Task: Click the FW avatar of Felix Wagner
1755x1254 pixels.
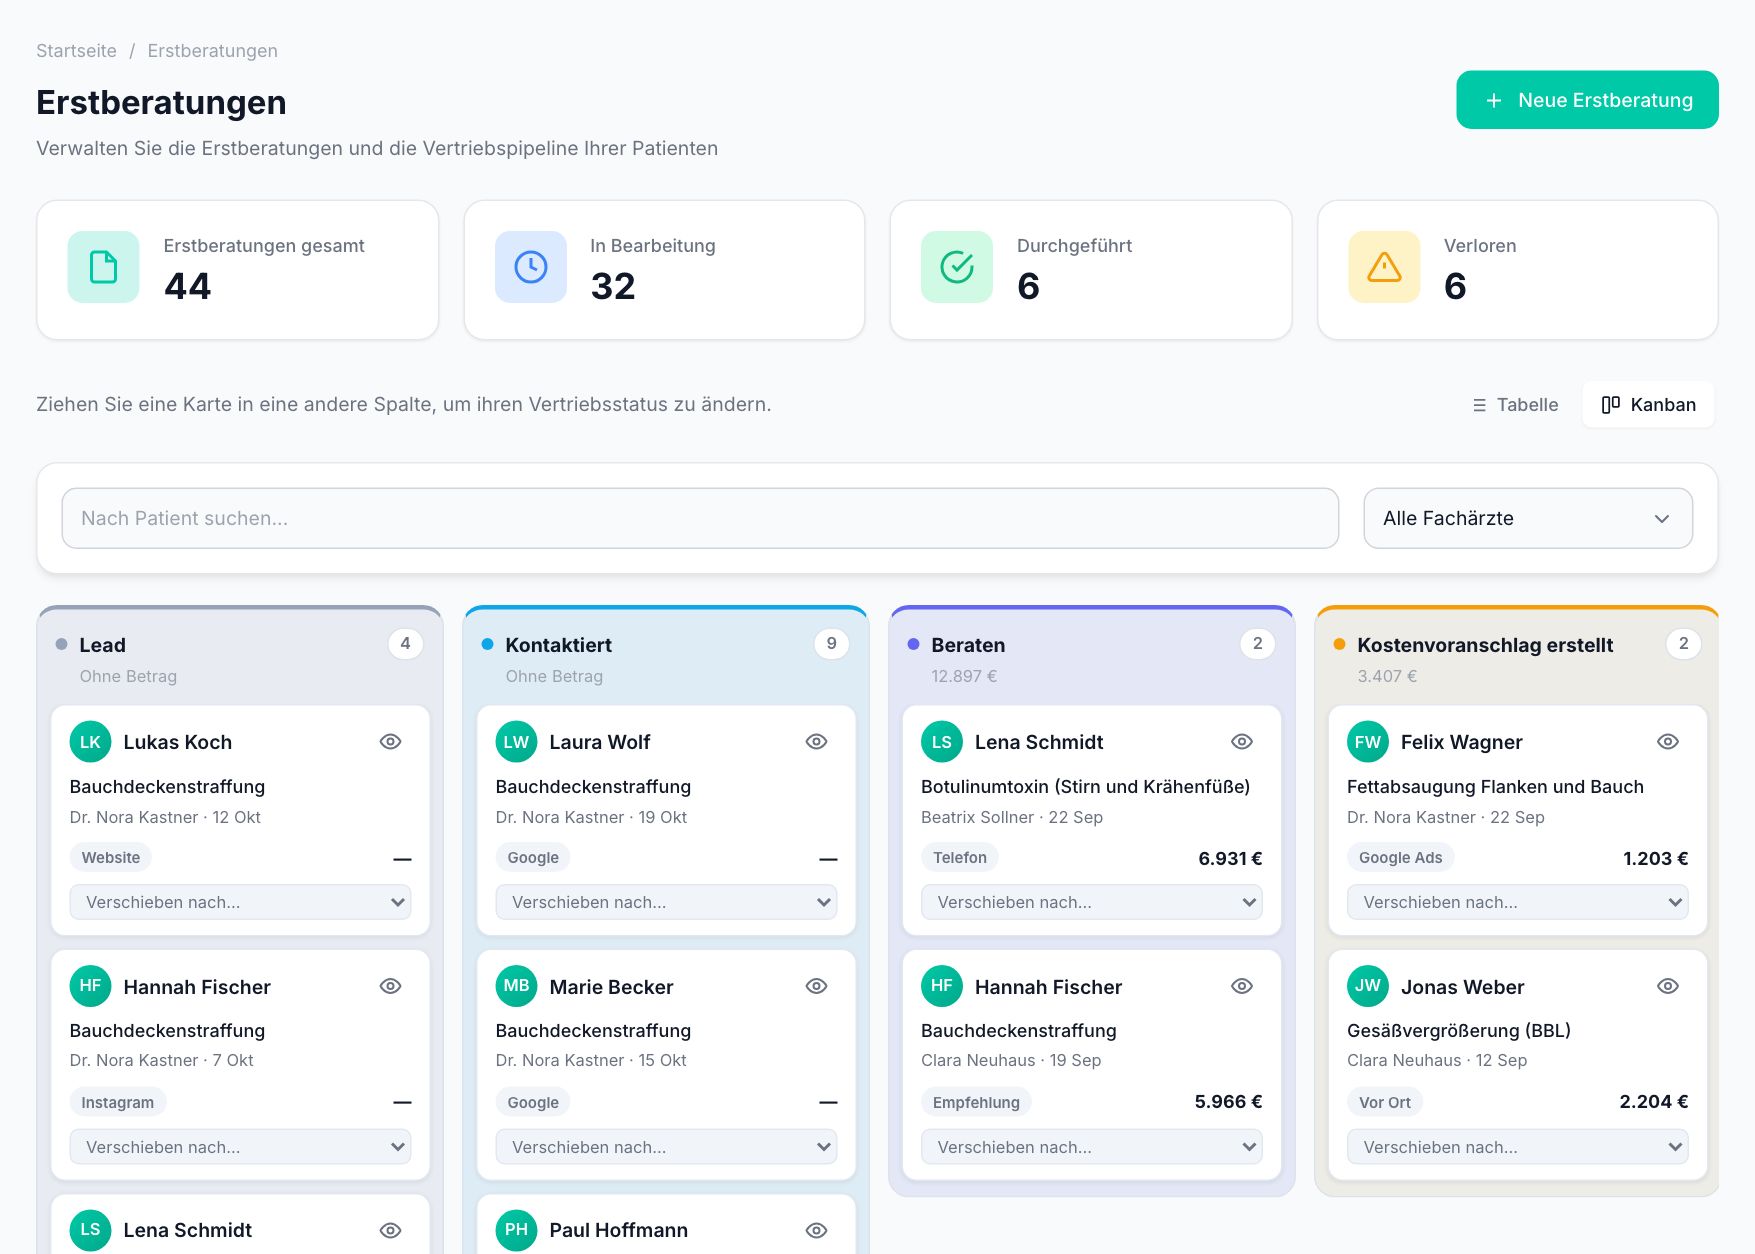Action: pyautogui.click(x=1367, y=742)
